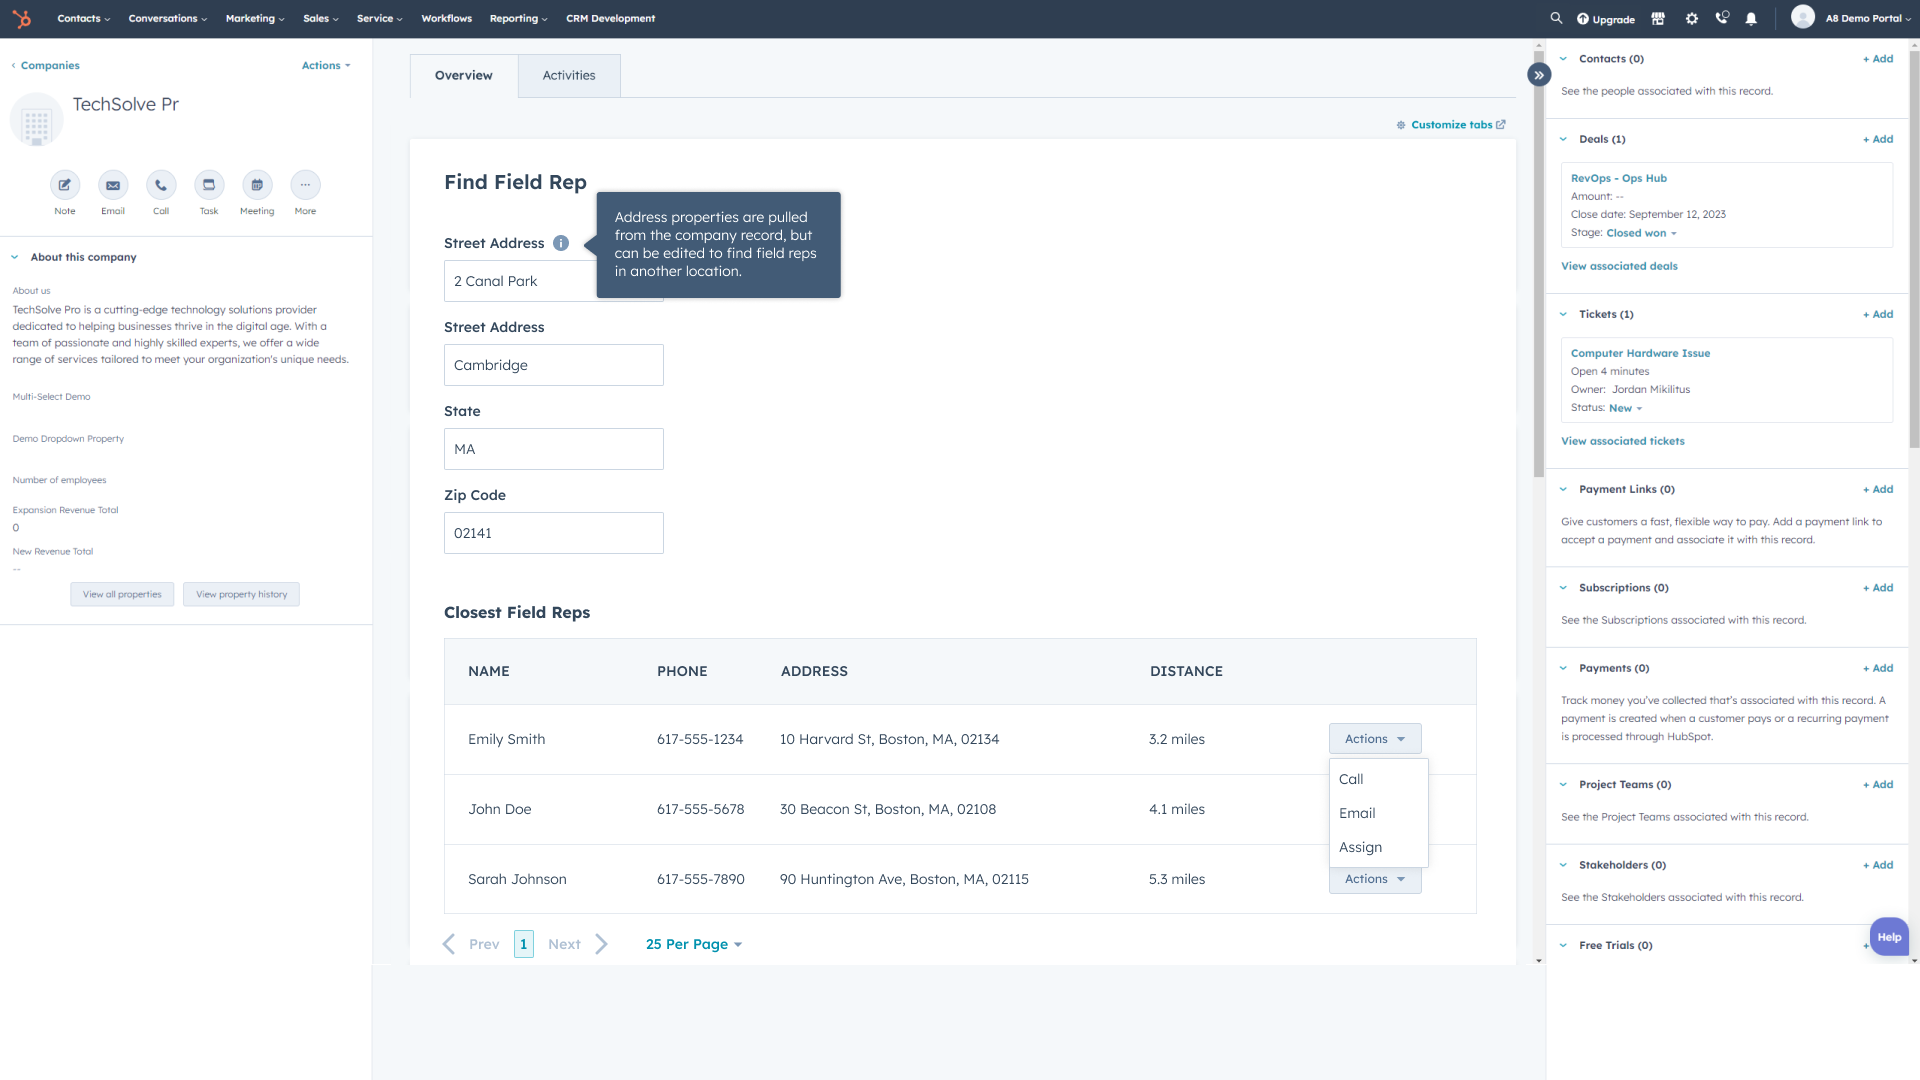Image resolution: width=1920 pixels, height=1080 pixels.
Task: Open the Computer Hardware Issue ticket
Action: point(1640,353)
